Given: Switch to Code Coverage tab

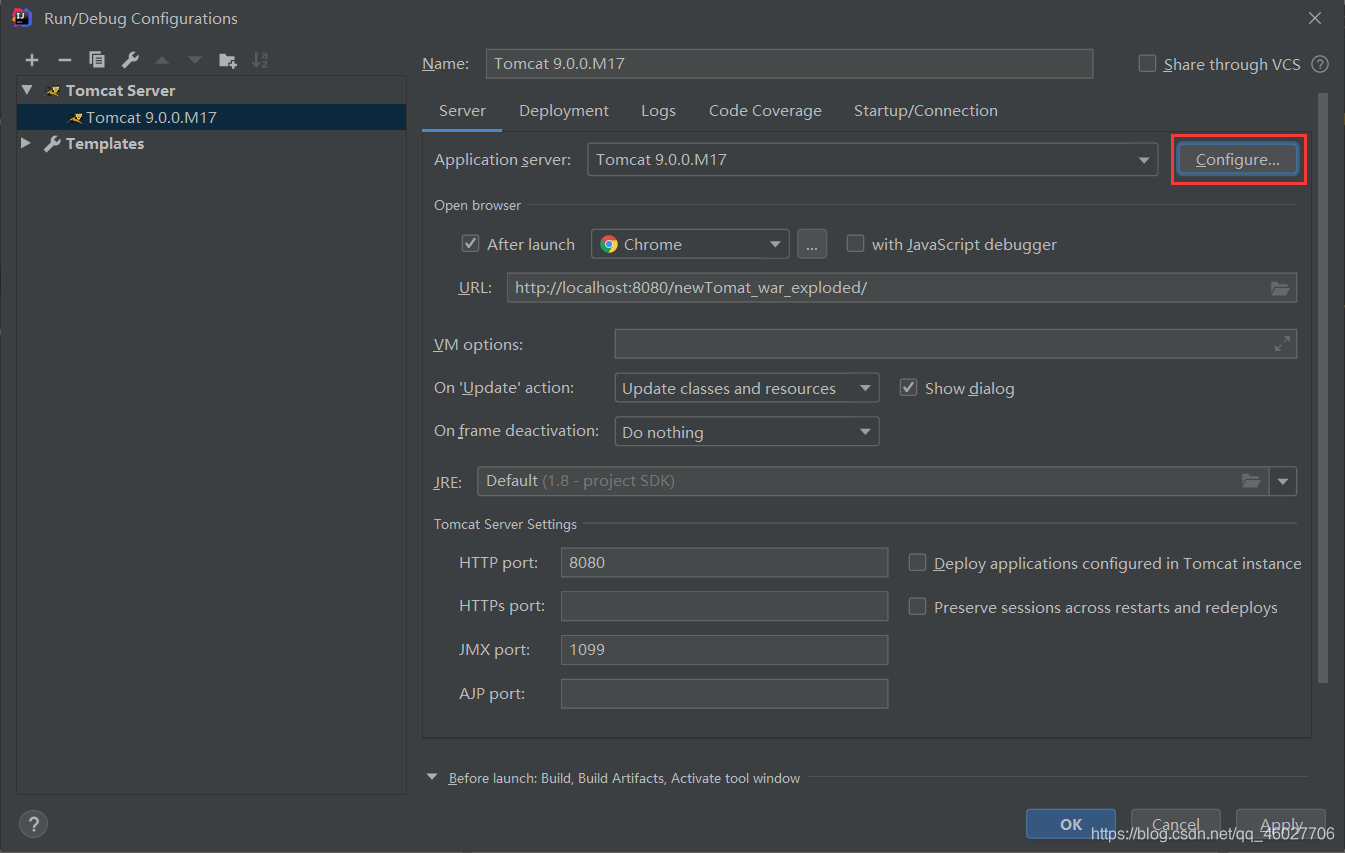Looking at the screenshot, I should (765, 111).
